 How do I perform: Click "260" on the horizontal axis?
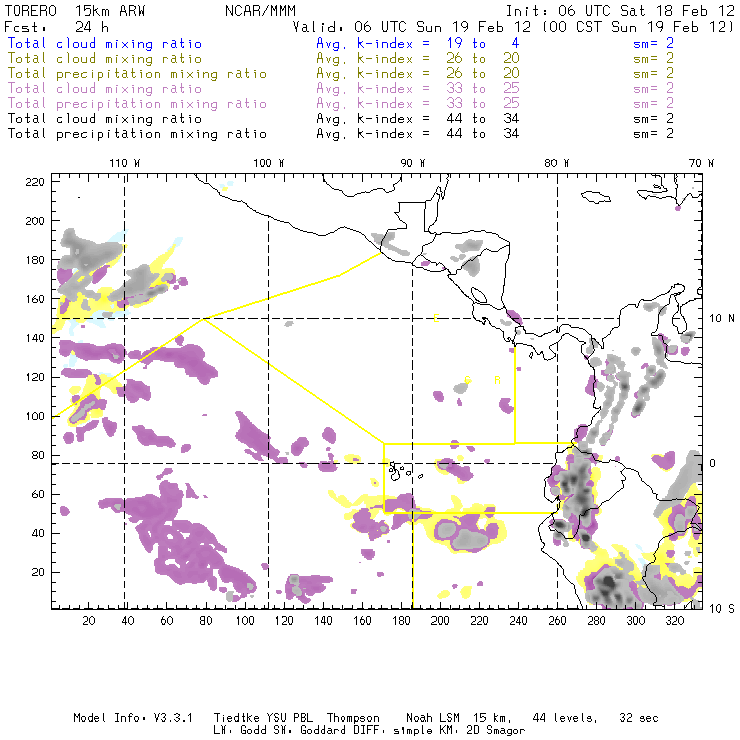point(557,621)
